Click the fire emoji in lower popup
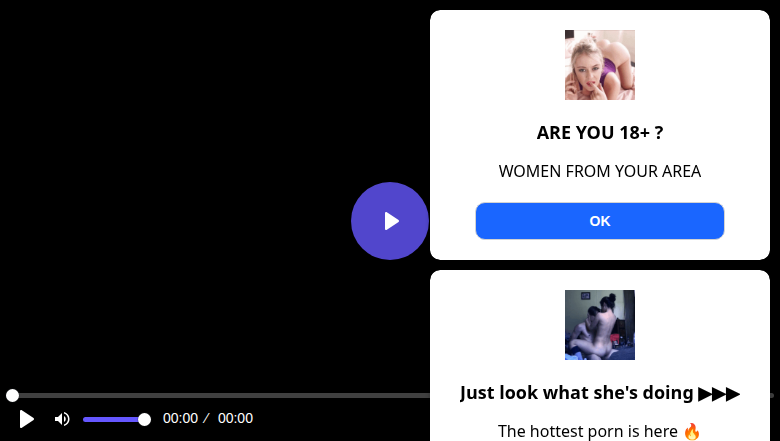The width and height of the screenshot is (780, 441). point(692,432)
